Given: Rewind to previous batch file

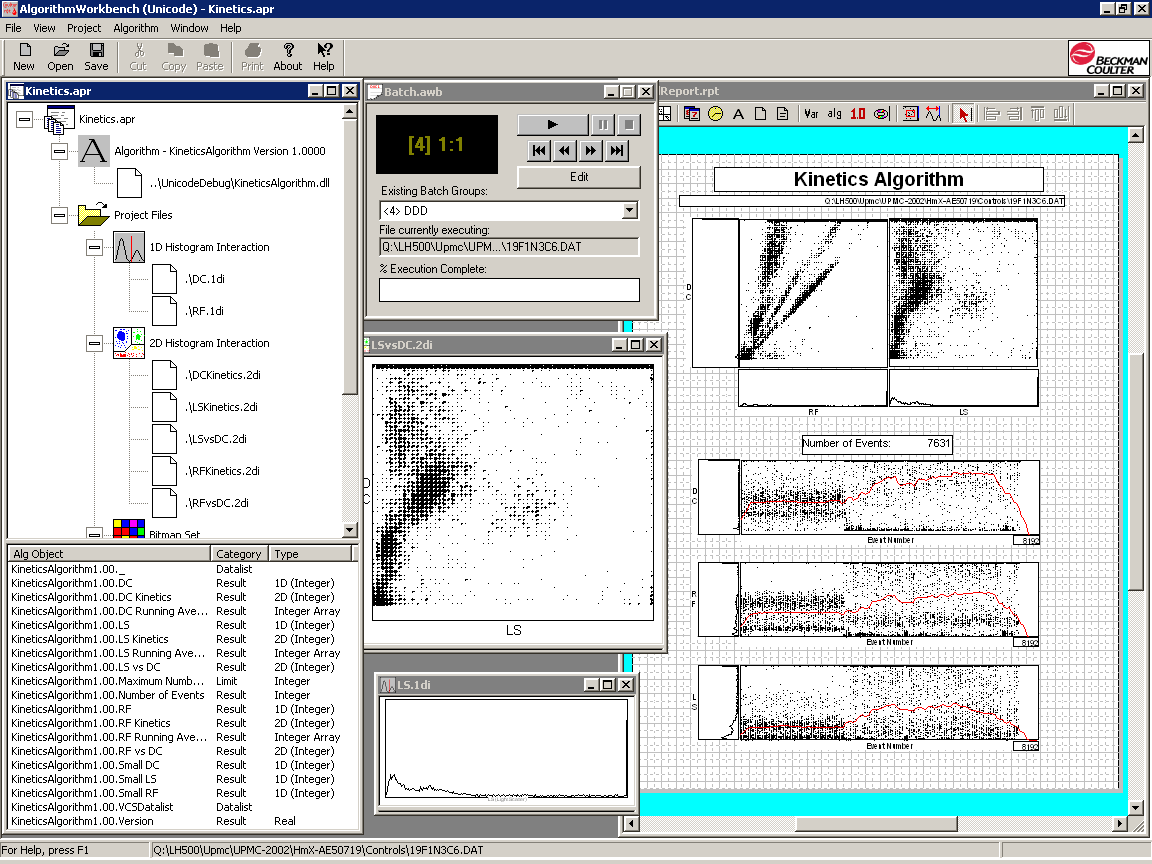Looking at the screenshot, I should click(x=565, y=151).
